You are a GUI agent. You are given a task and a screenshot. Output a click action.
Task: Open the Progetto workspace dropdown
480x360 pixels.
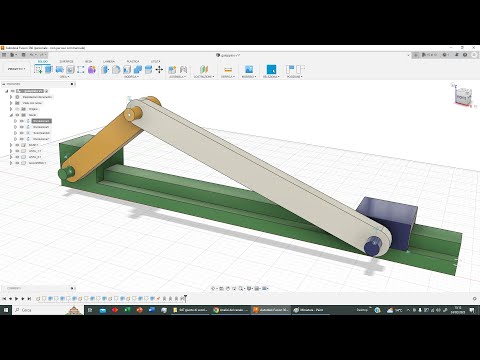pyautogui.click(x=16, y=69)
